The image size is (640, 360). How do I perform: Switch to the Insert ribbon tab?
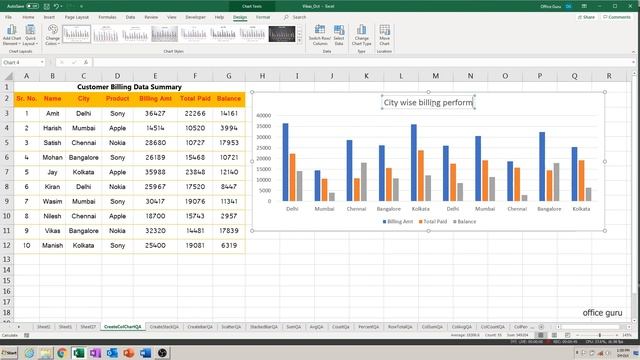pyautogui.click(x=49, y=17)
